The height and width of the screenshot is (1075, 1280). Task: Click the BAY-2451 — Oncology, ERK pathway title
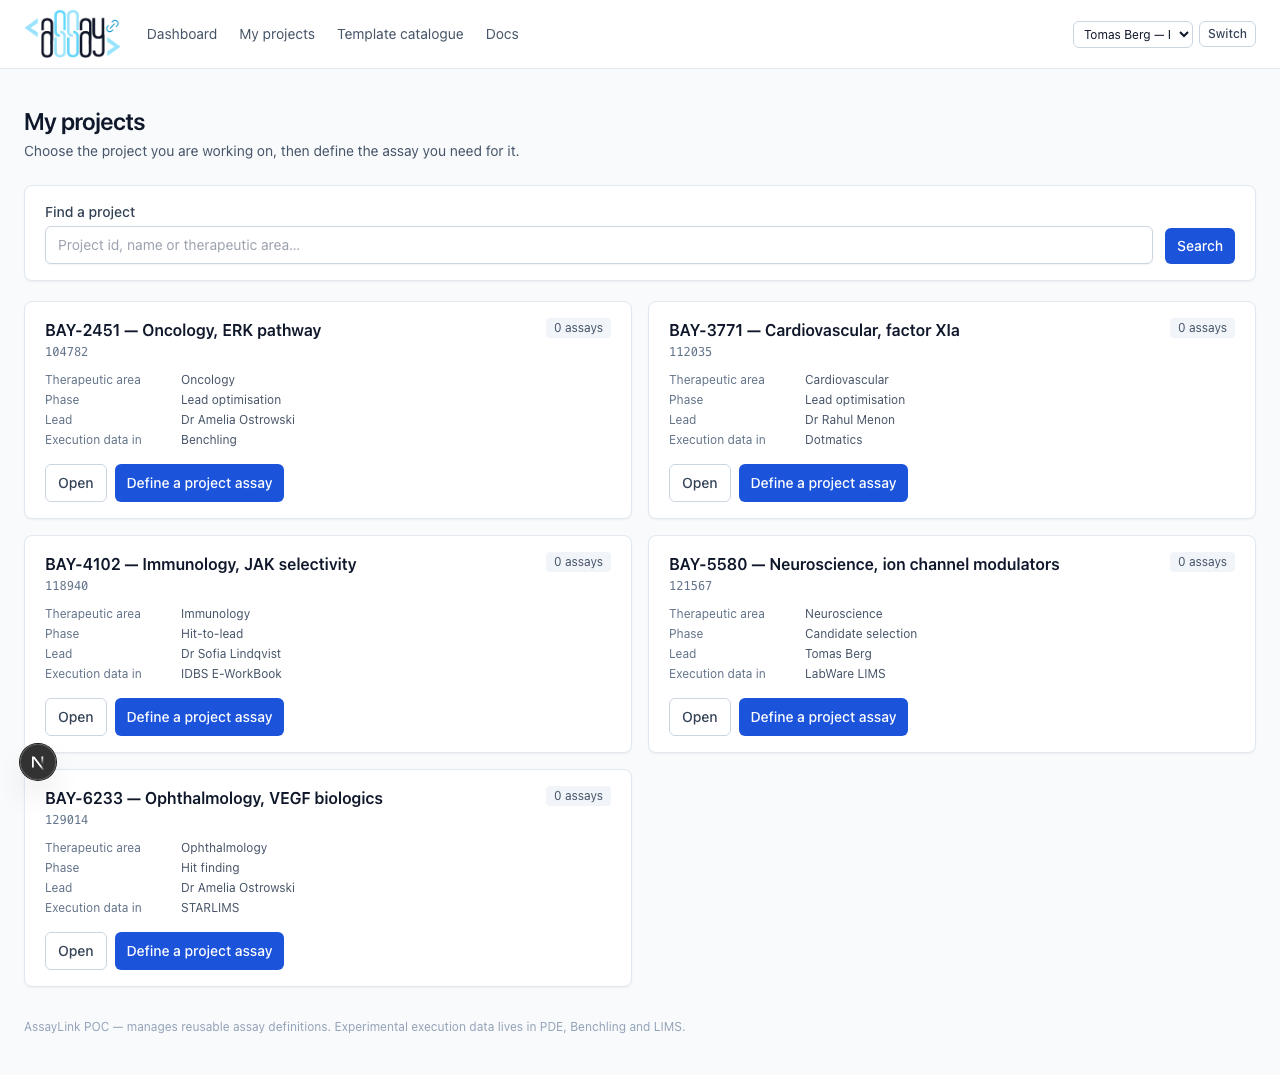[x=183, y=330]
